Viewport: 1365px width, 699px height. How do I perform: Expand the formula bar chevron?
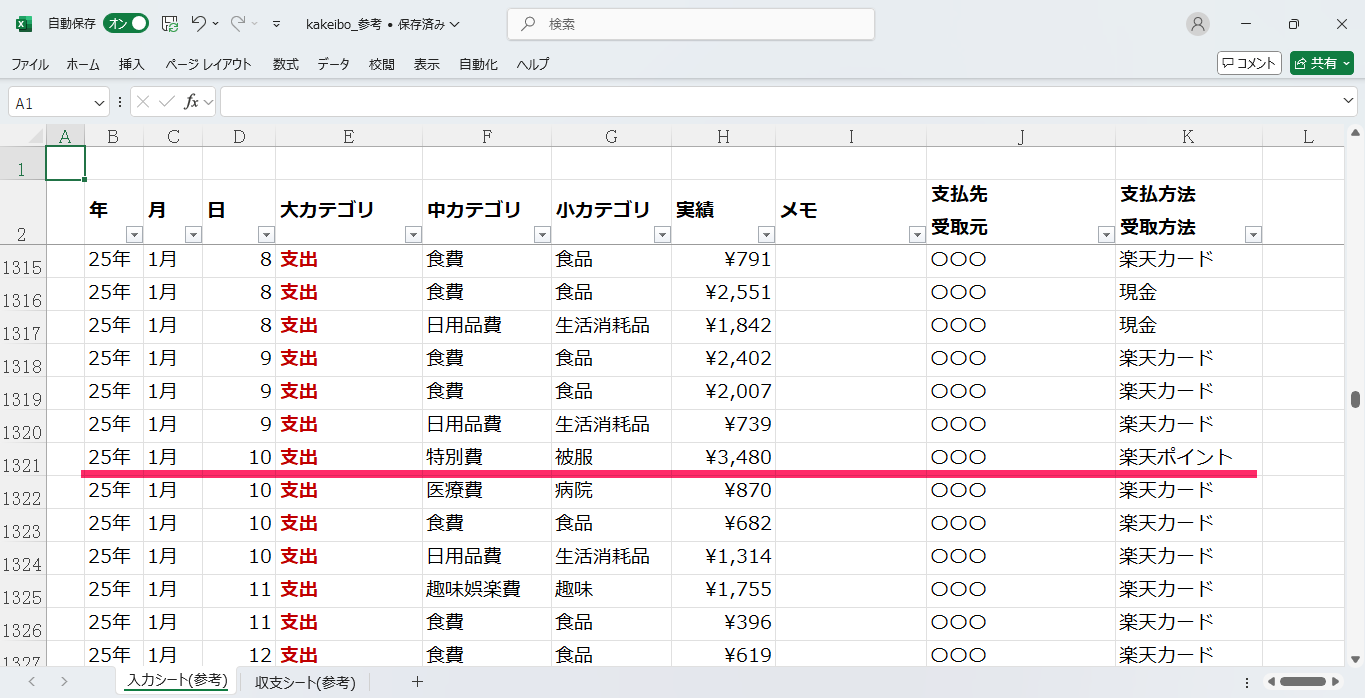[1348, 102]
